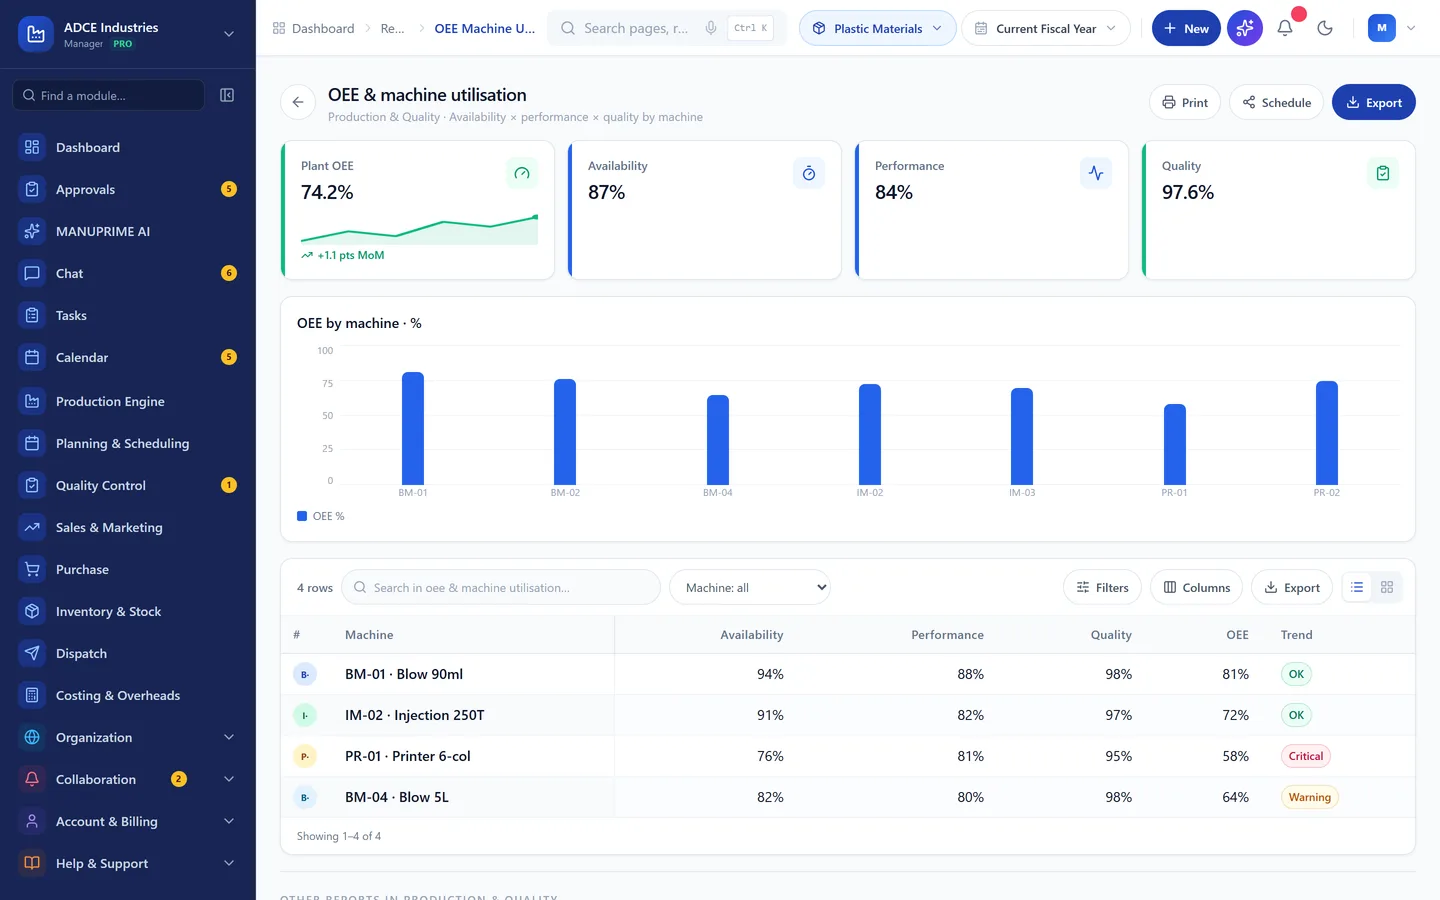The width and height of the screenshot is (1440, 900).
Task: Open the Columns chooser
Action: tap(1197, 587)
